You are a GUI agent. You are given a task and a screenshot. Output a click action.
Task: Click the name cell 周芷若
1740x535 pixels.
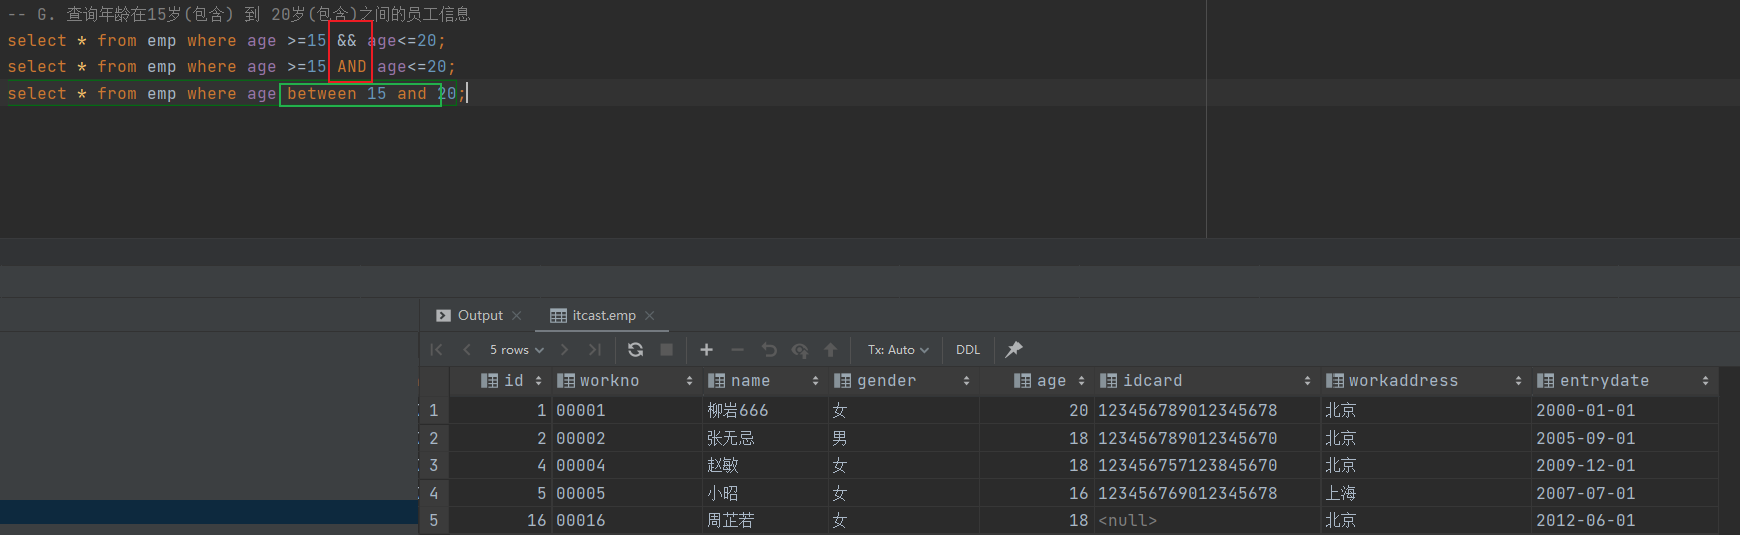click(764, 521)
